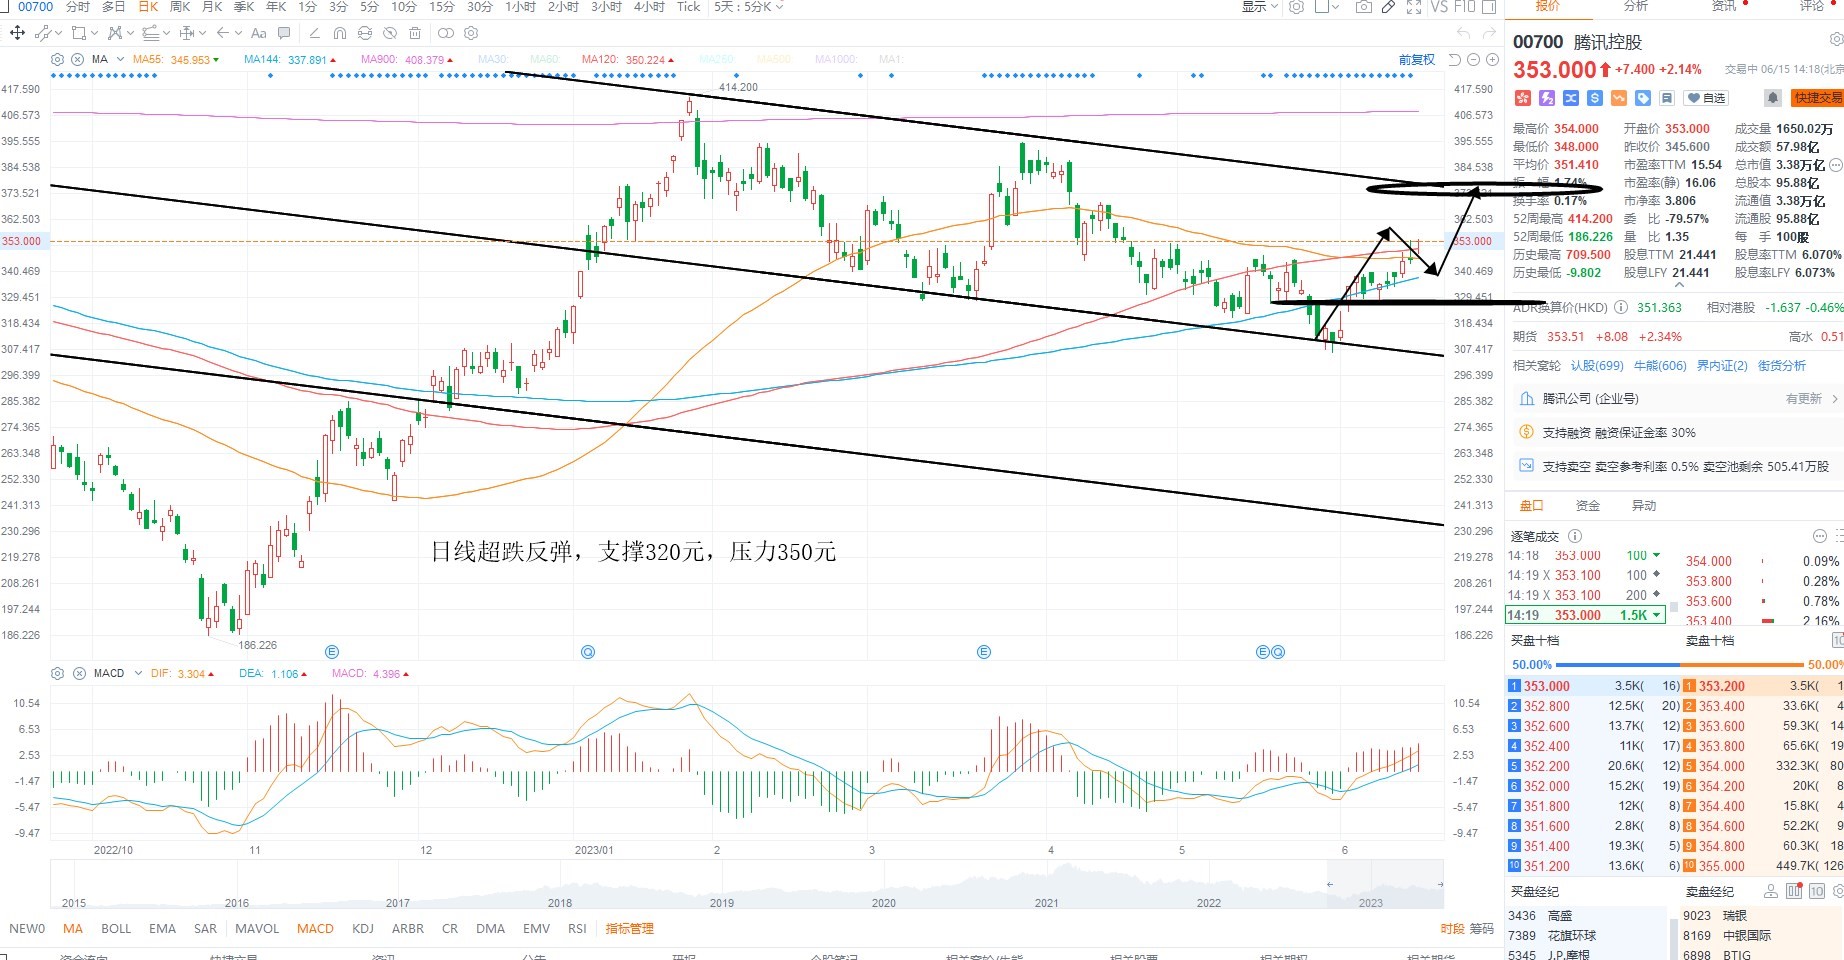Click the screenshot camera icon
This screenshot has width=1844, height=960.
click(x=1364, y=7)
